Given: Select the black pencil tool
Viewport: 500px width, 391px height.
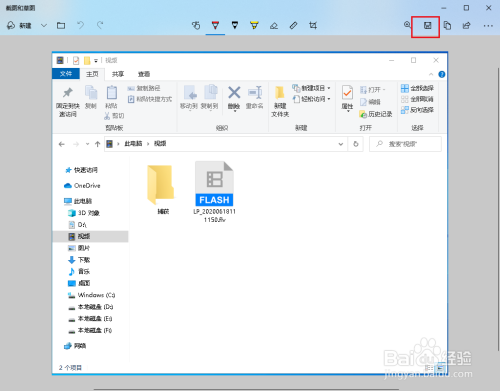Looking at the screenshot, I should [235, 25].
